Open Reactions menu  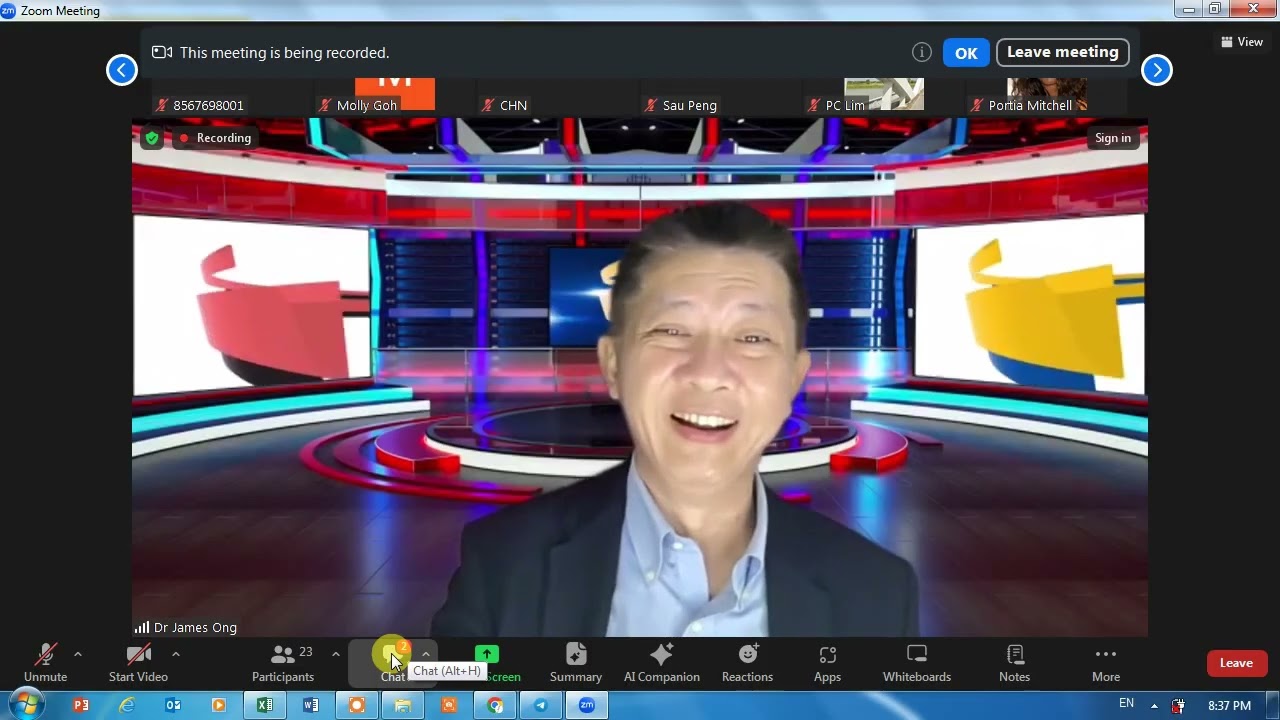coord(747,663)
